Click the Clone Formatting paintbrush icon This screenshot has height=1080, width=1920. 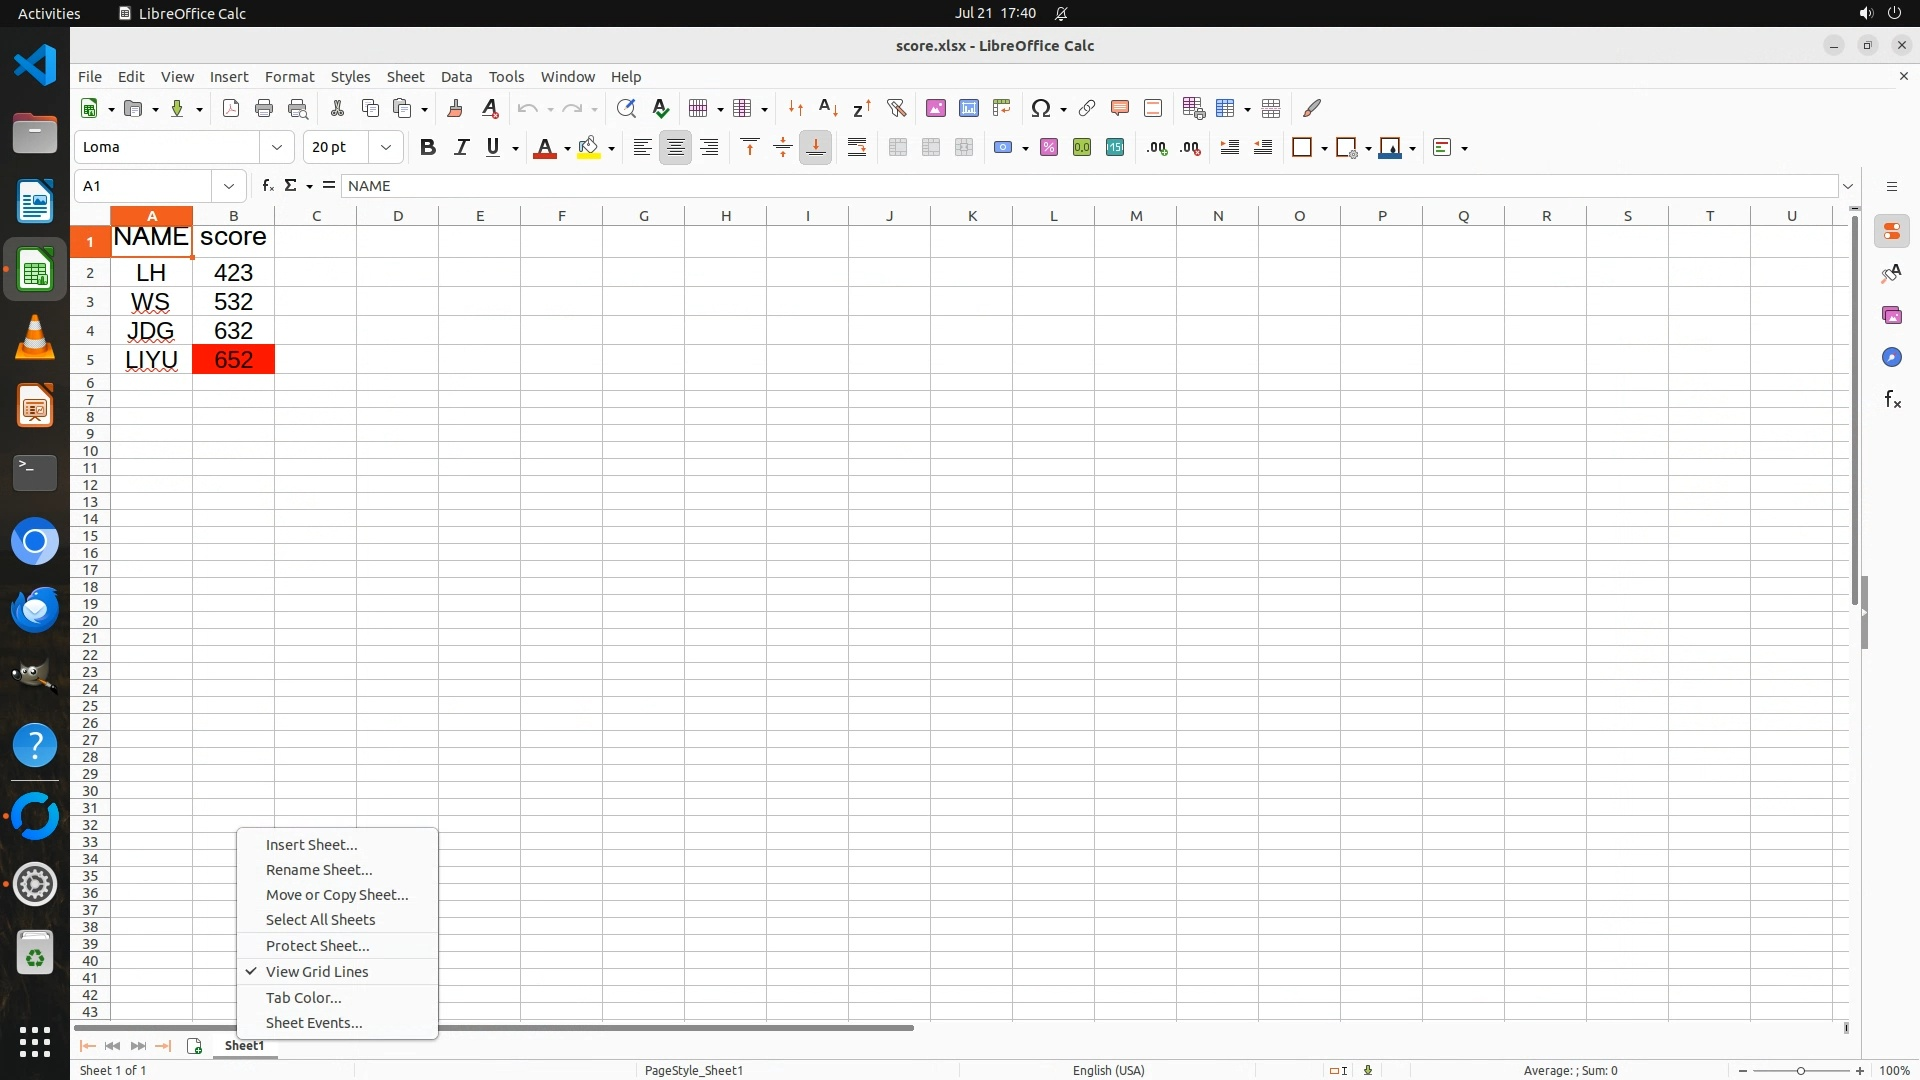(x=455, y=108)
